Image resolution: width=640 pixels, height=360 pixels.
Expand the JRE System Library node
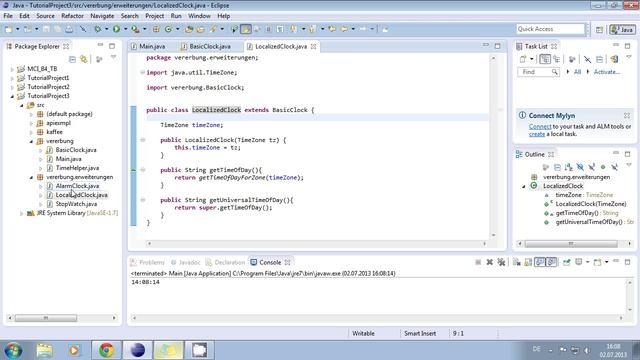22,213
